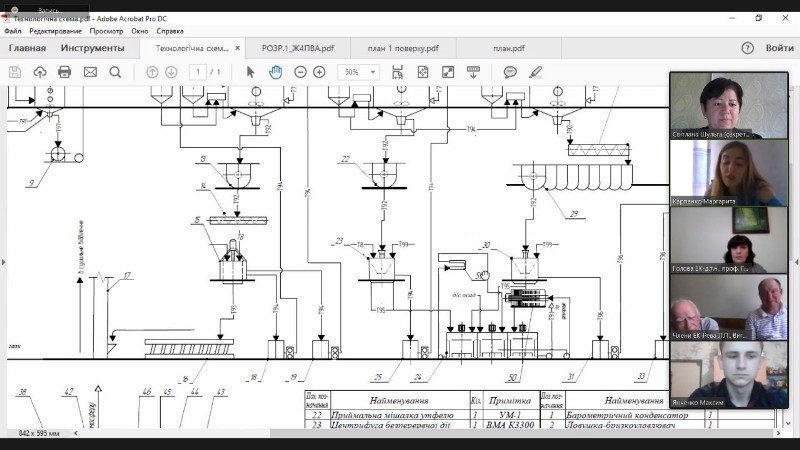
Task: Zoom out with minus button
Action: tap(300, 72)
